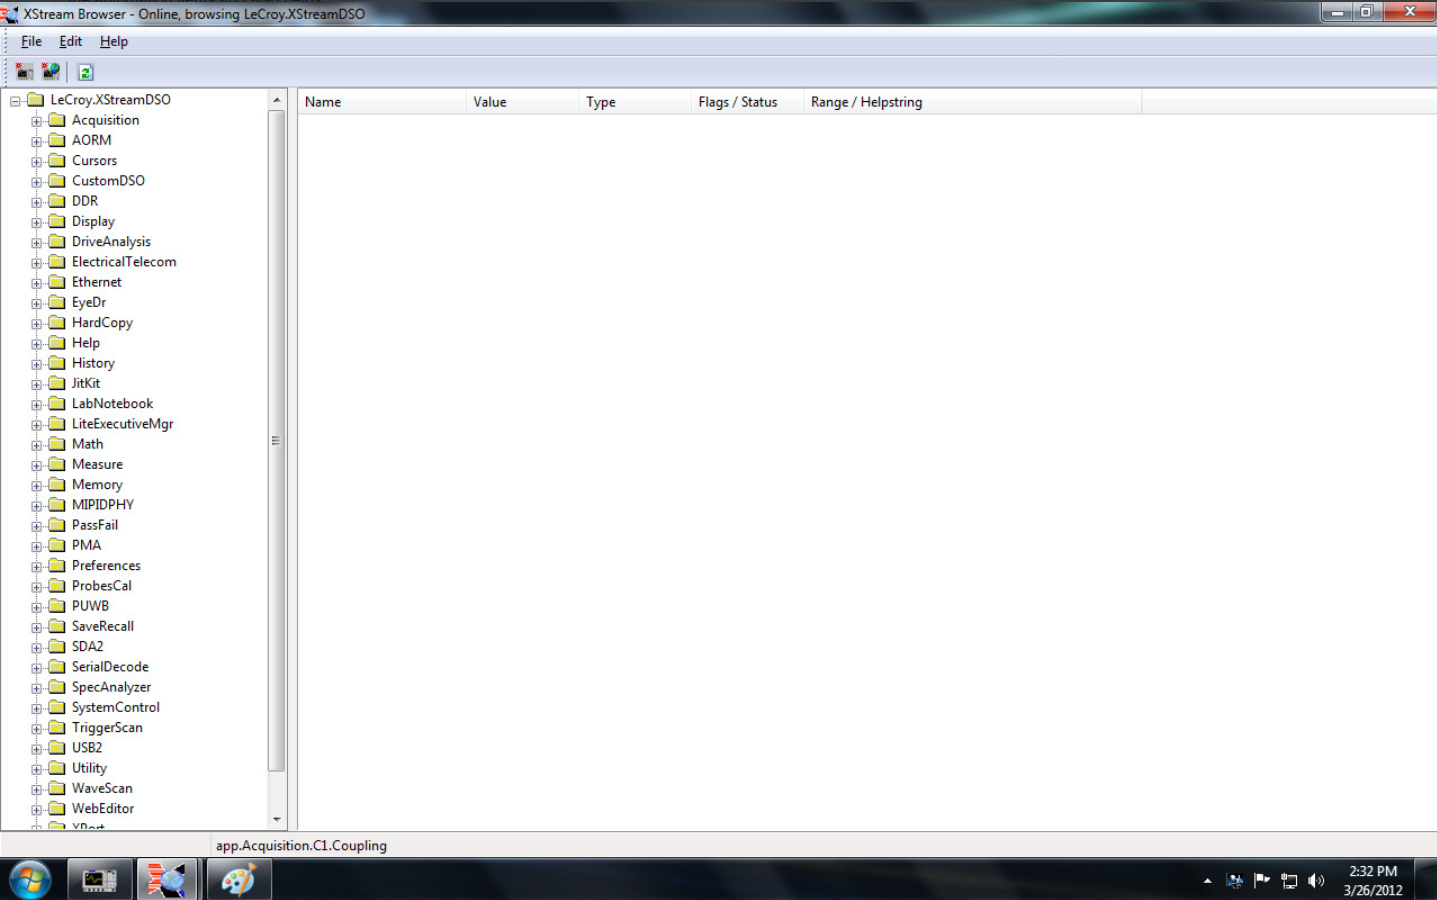This screenshot has height=900, width=1437.
Task: Click the connect to remote instrument globe icon
Action: pyautogui.click(x=50, y=72)
